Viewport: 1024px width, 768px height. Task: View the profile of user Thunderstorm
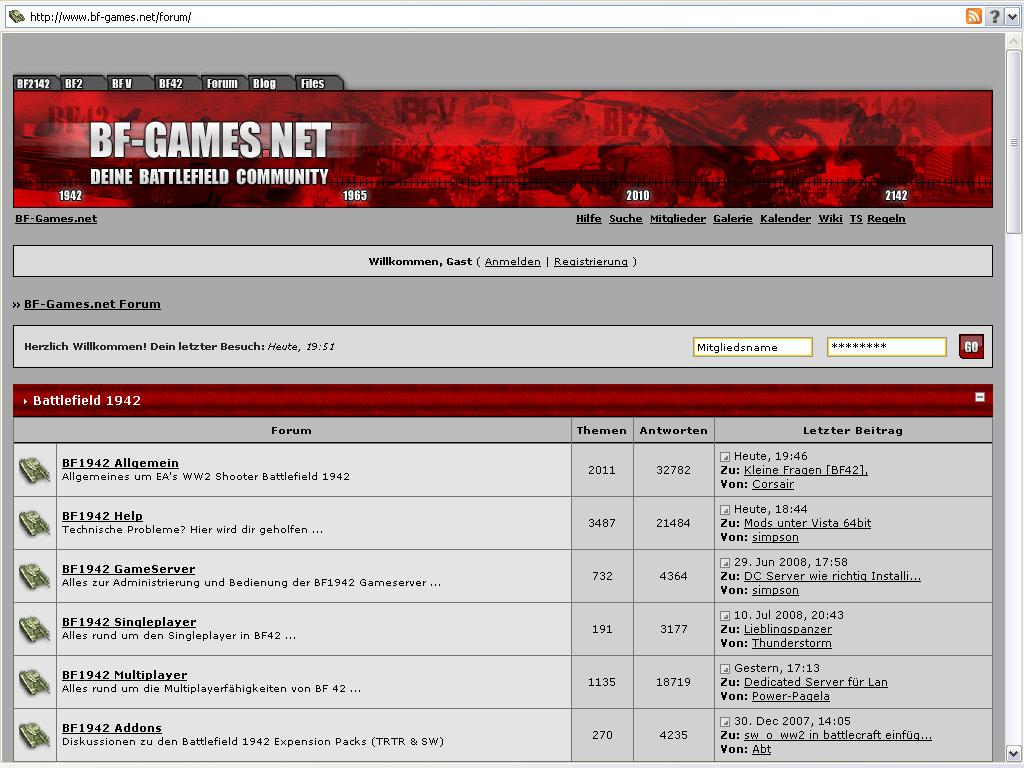click(x=792, y=643)
